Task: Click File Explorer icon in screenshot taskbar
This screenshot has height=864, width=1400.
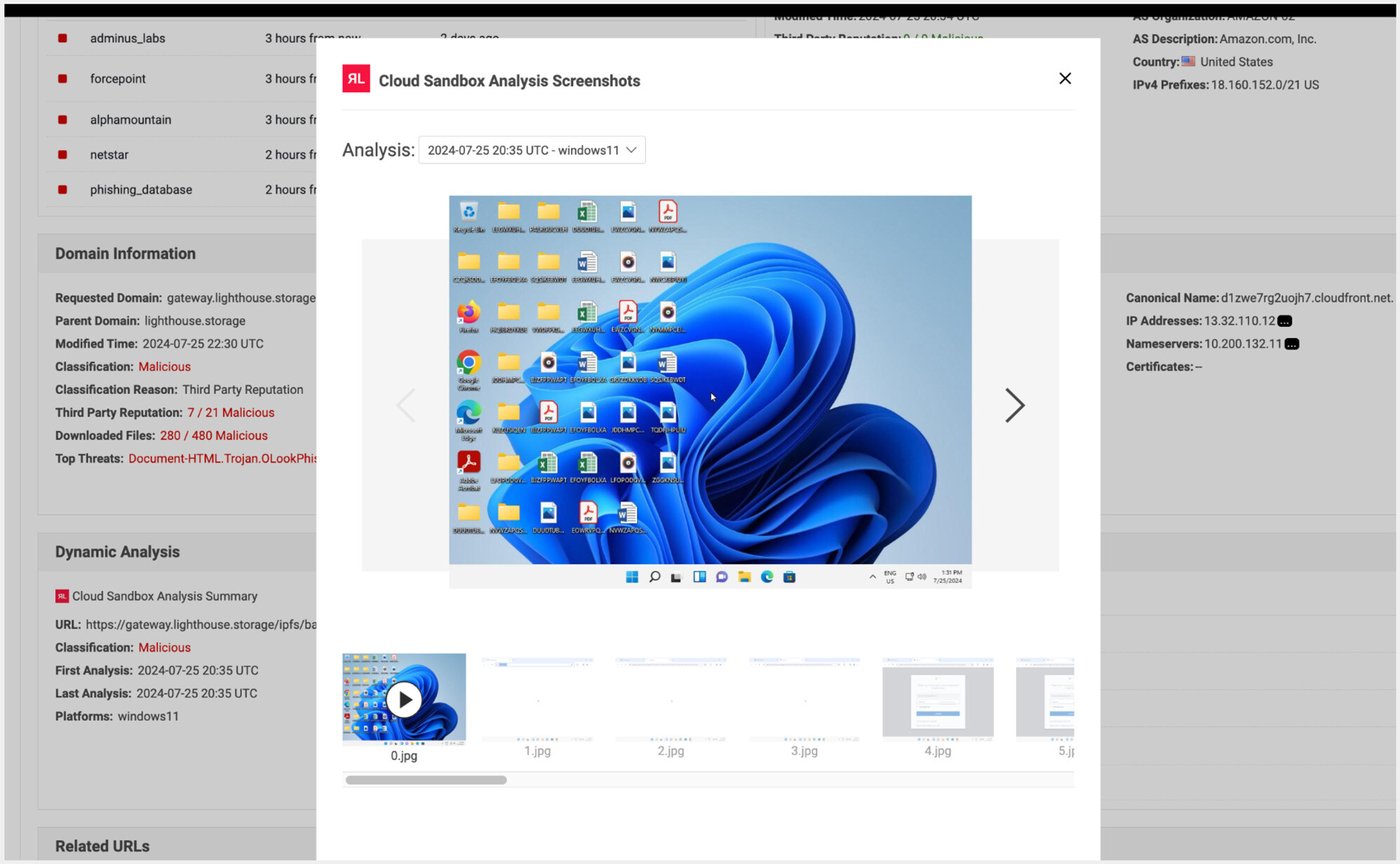Action: tap(744, 577)
